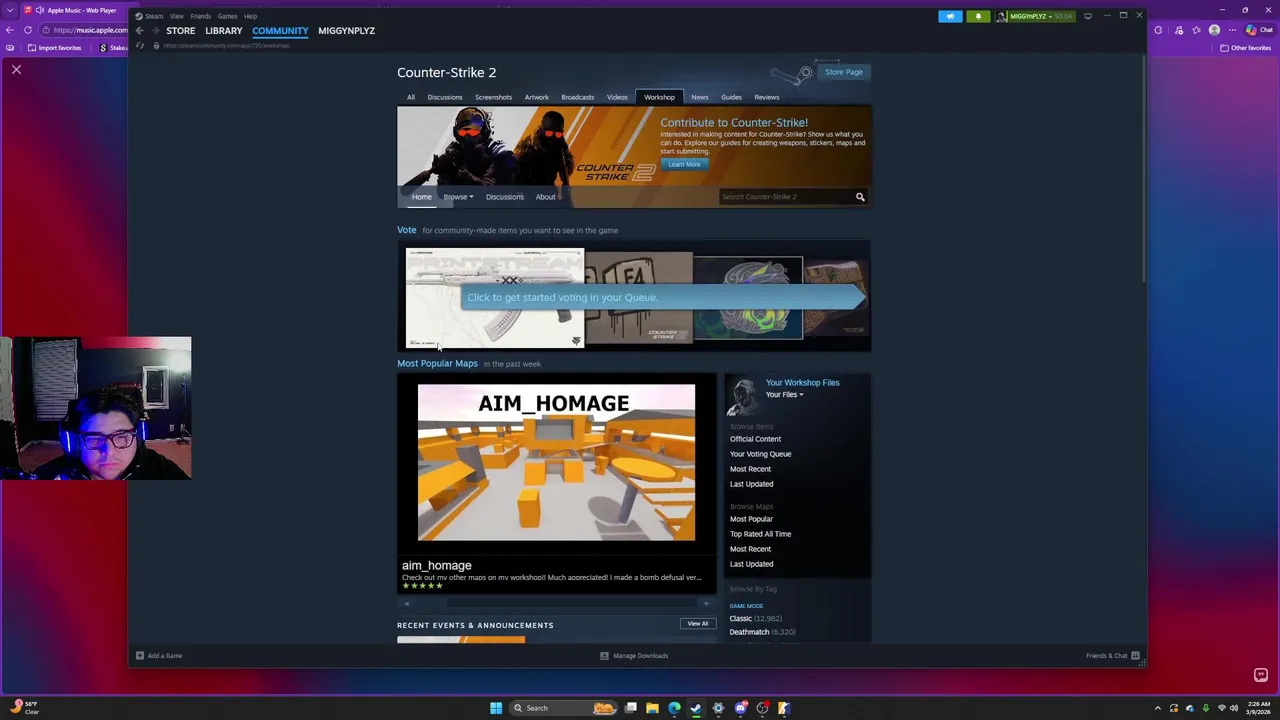
Task: Click the Add a Game plus icon
Action: click(x=140, y=656)
